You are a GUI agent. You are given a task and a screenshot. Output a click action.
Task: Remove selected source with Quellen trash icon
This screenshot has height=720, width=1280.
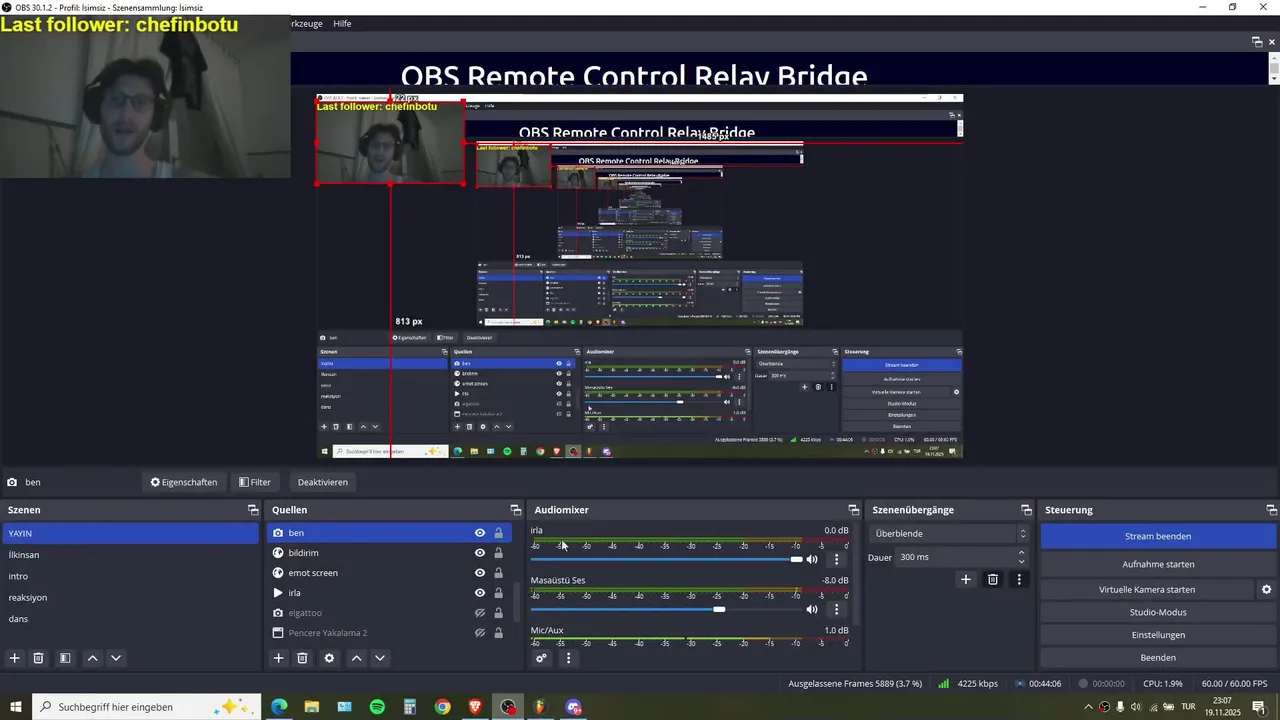(x=302, y=658)
